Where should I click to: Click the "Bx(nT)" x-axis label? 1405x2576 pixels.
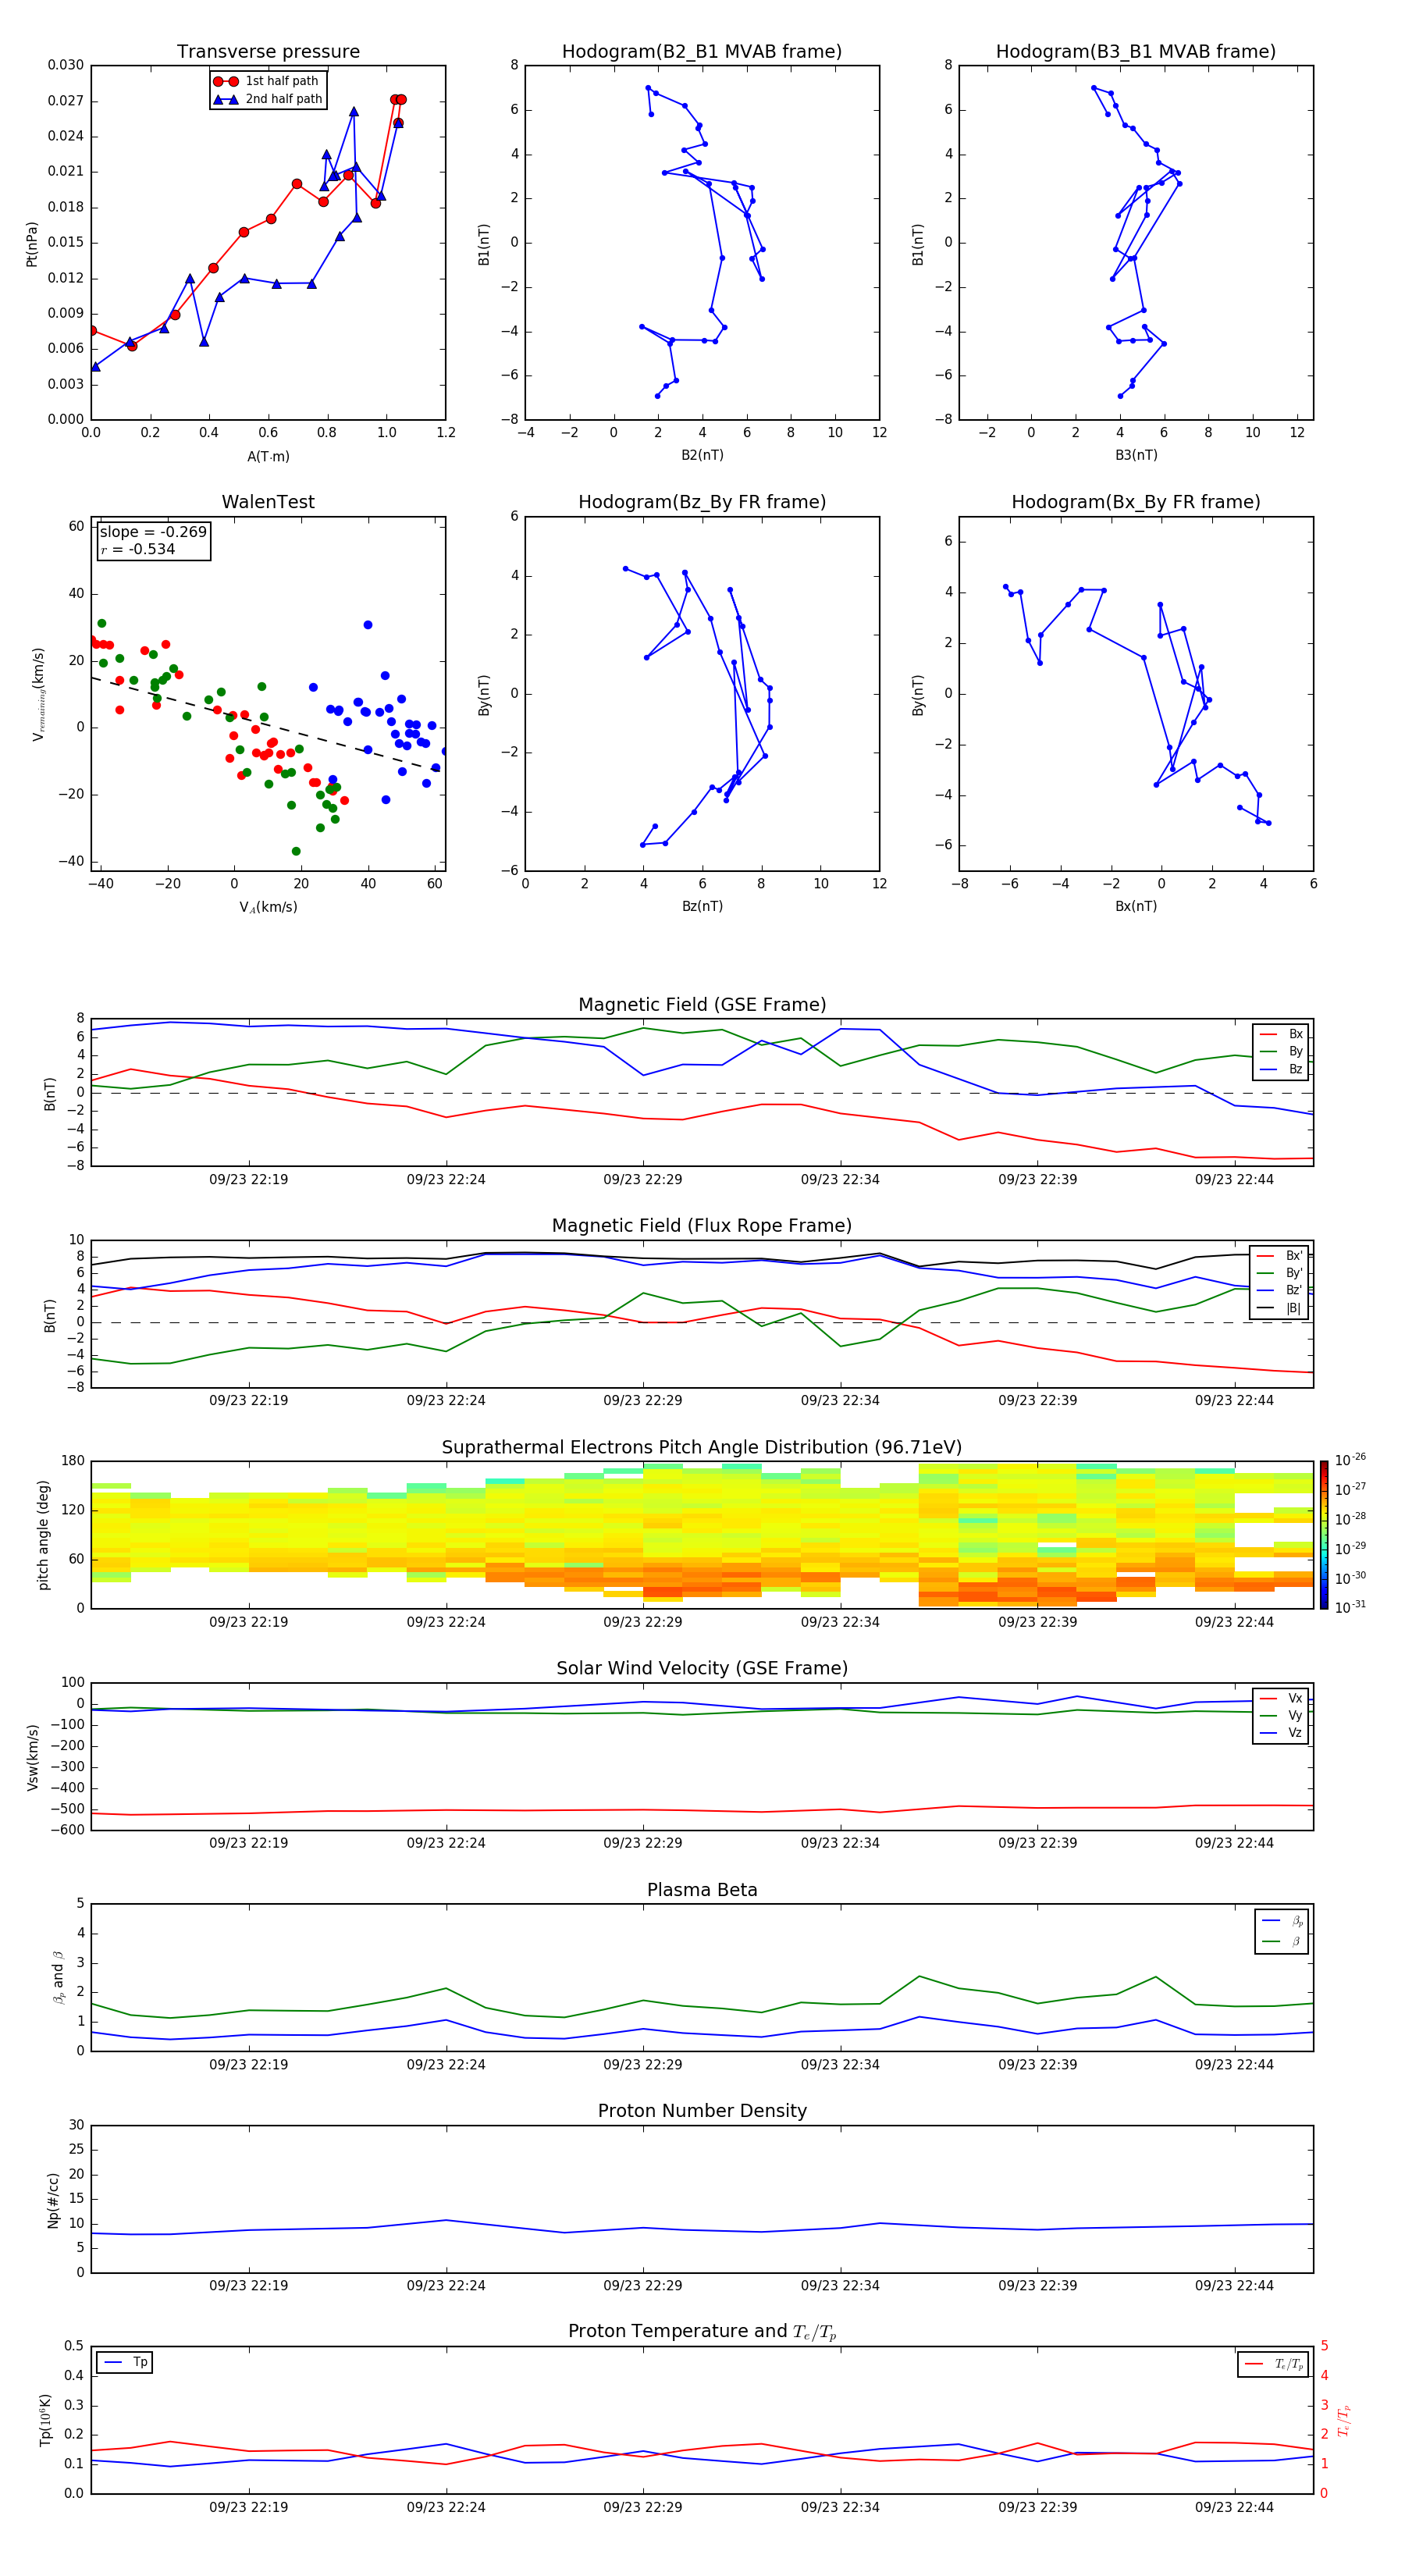point(1136,906)
